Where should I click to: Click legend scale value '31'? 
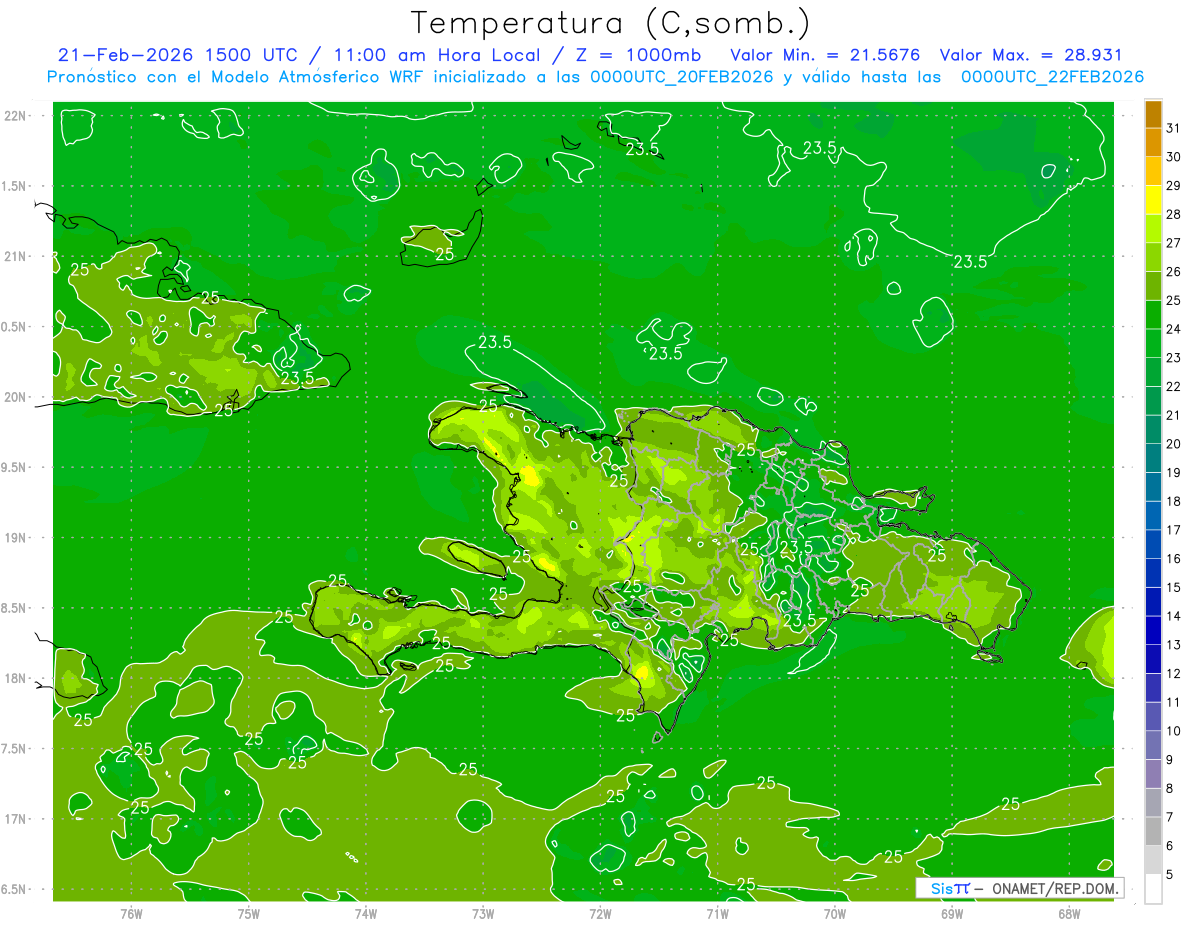1173,128
